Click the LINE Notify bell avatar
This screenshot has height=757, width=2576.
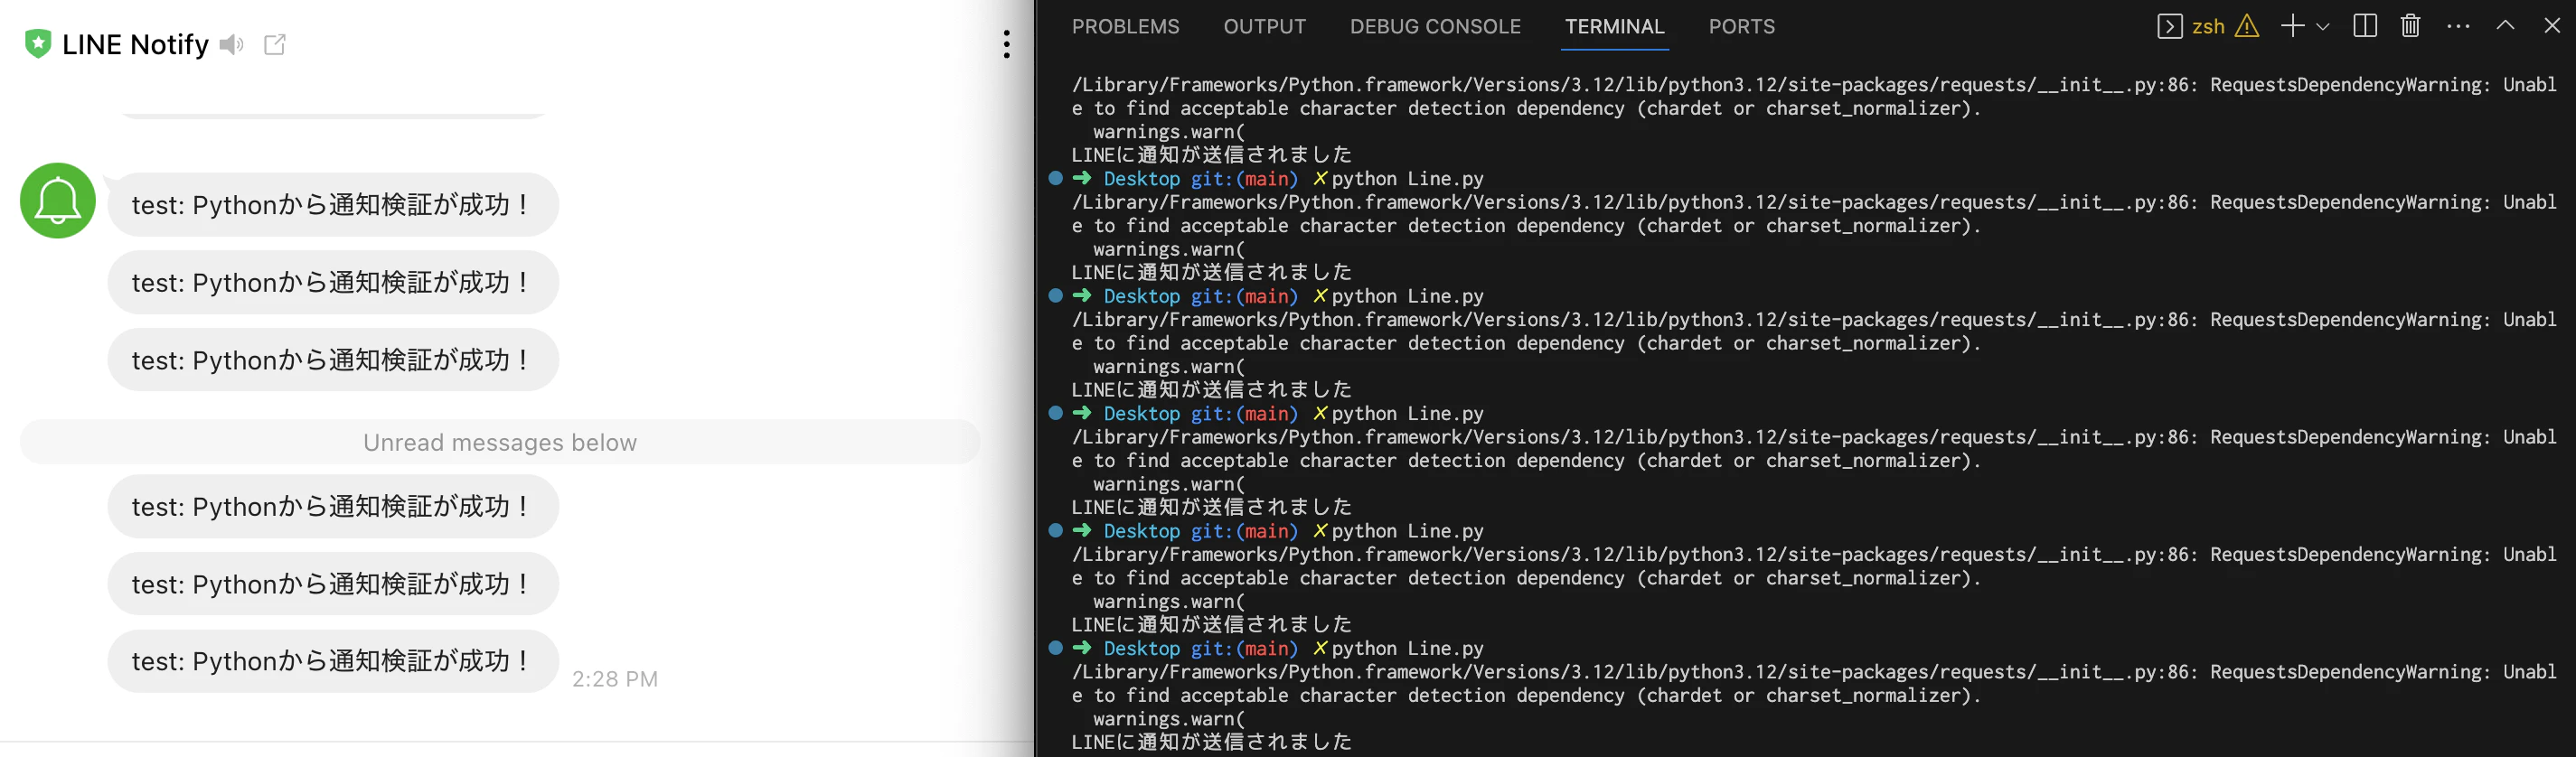pyautogui.click(x=58, y=200)
